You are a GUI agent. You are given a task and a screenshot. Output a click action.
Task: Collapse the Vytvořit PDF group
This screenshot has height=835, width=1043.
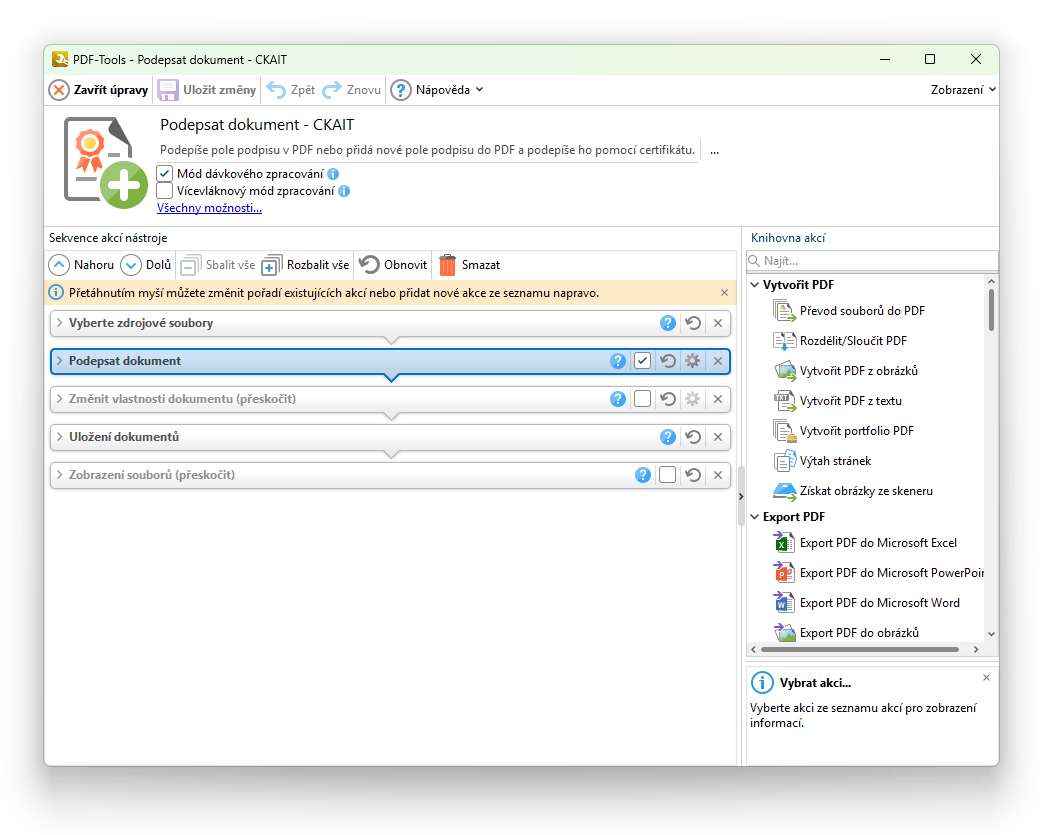point(755,285)
